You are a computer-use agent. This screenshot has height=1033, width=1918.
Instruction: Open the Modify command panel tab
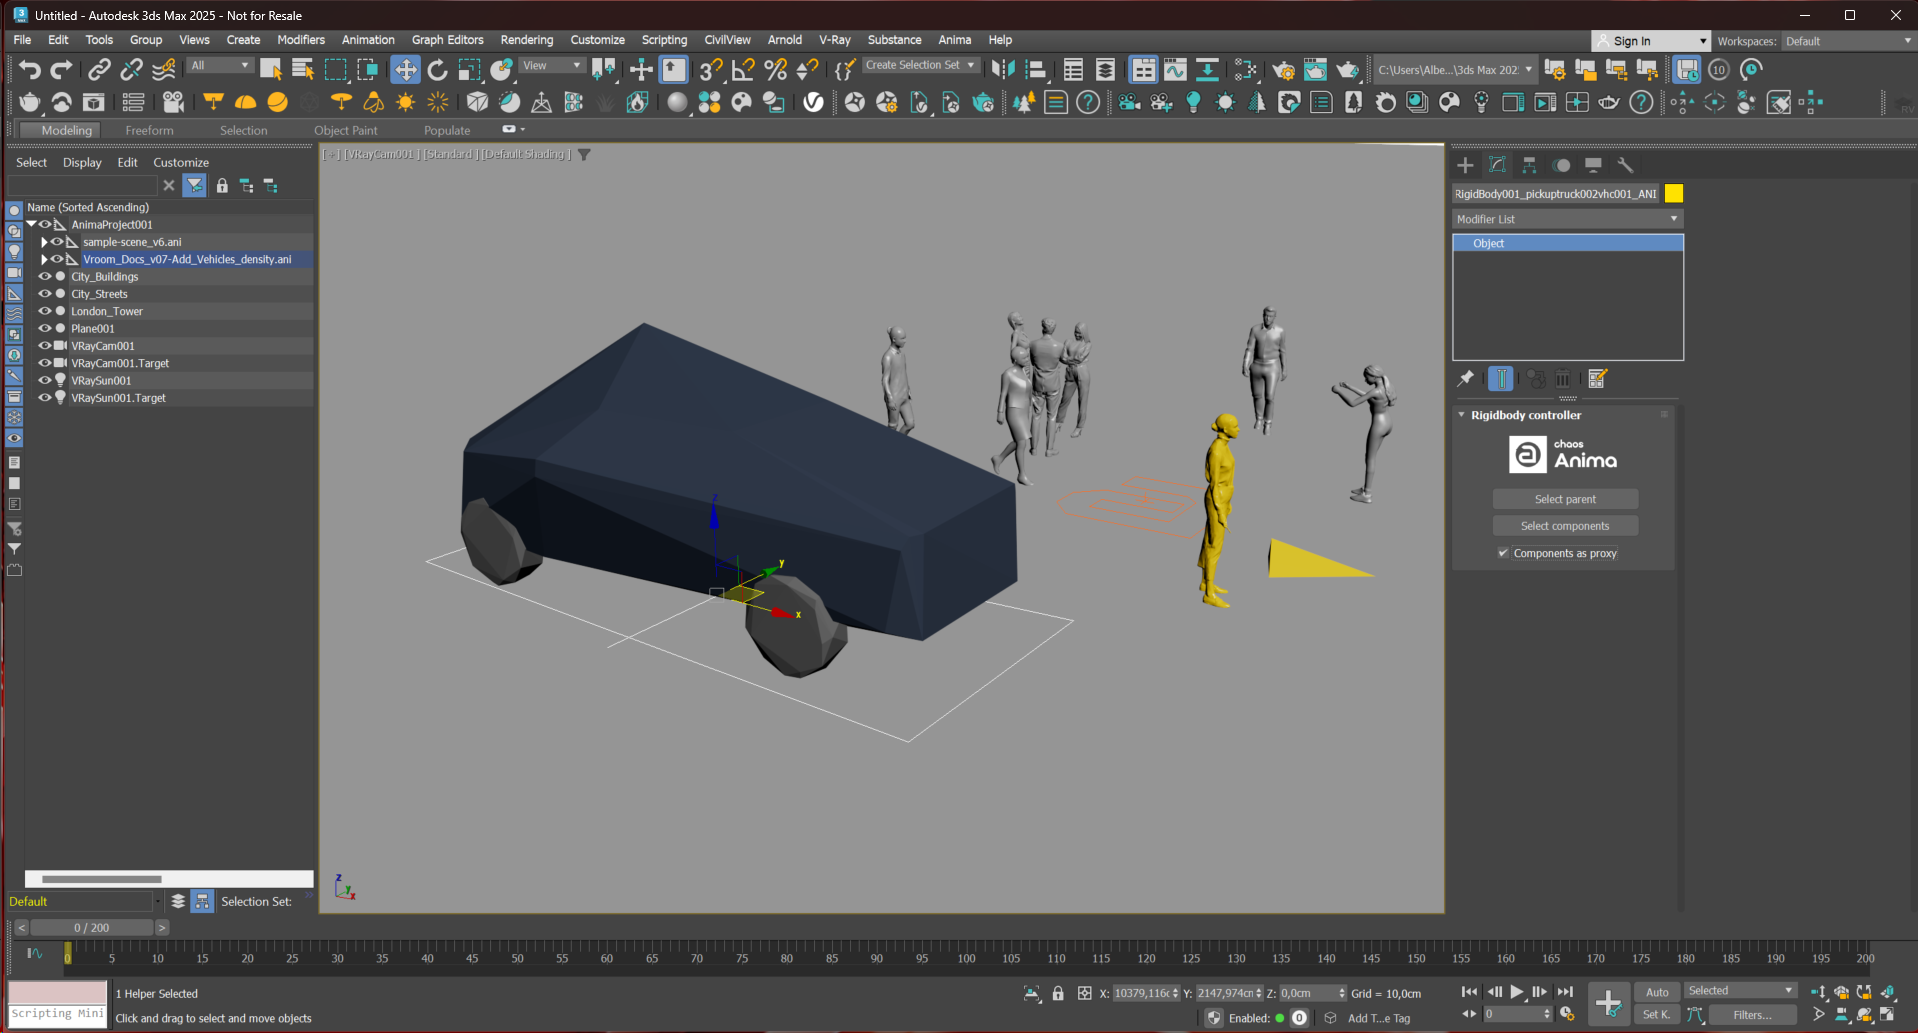coord(1497,165)
